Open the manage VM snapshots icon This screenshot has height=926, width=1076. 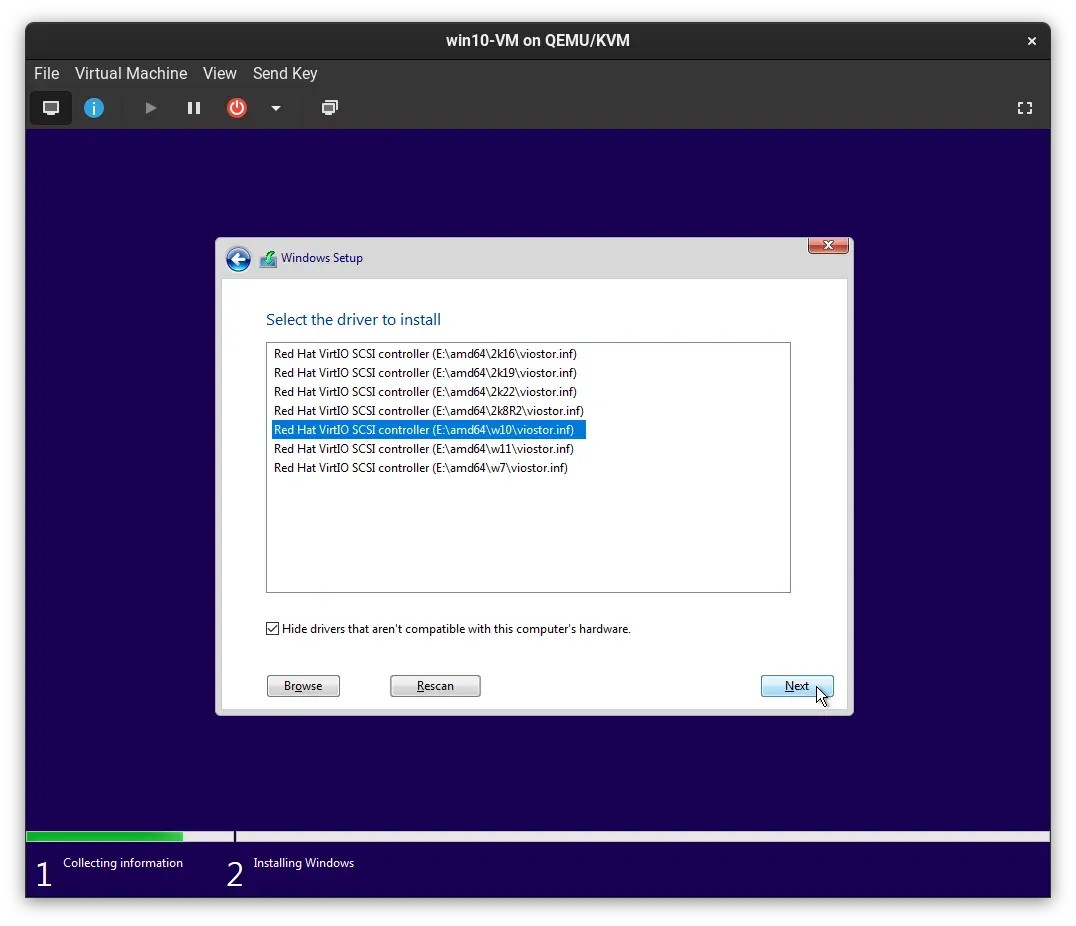(330, 108)
